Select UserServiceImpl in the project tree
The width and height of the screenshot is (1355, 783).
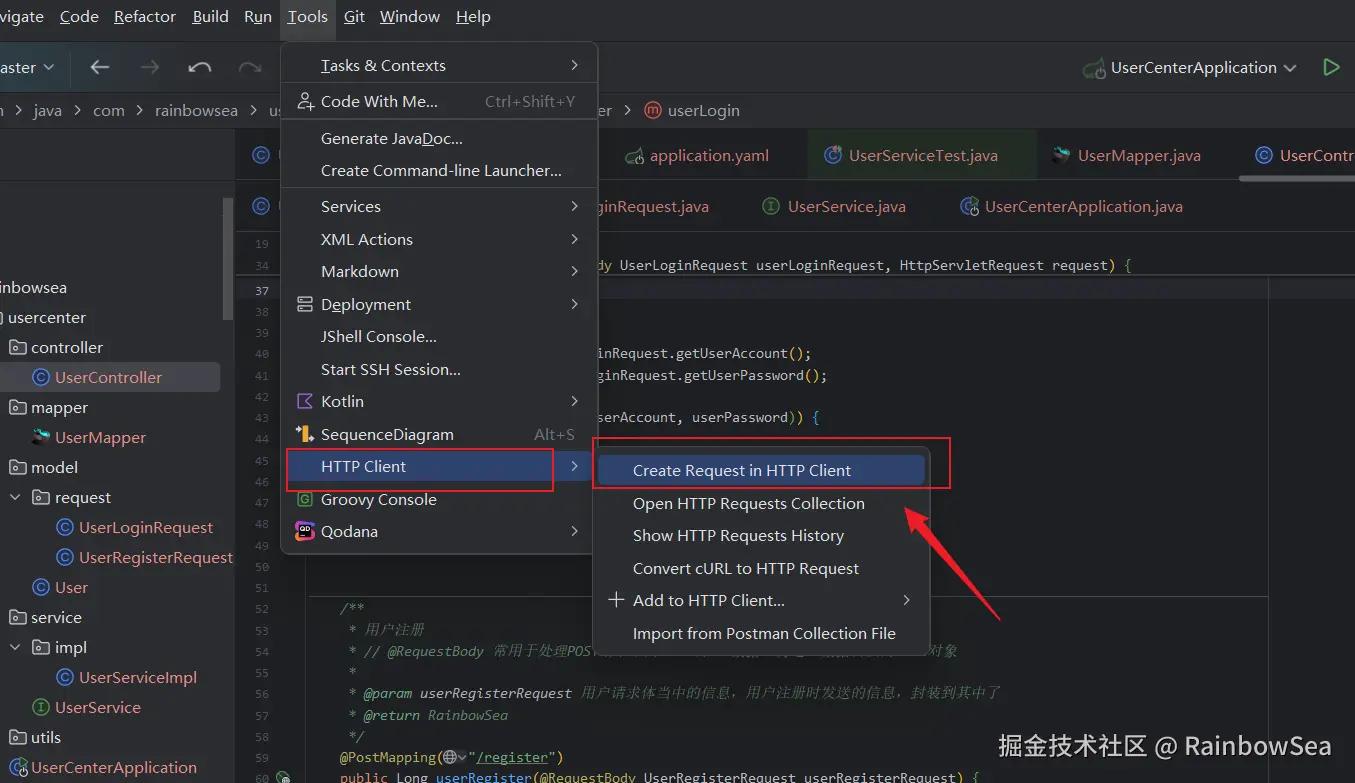[138, 677]
